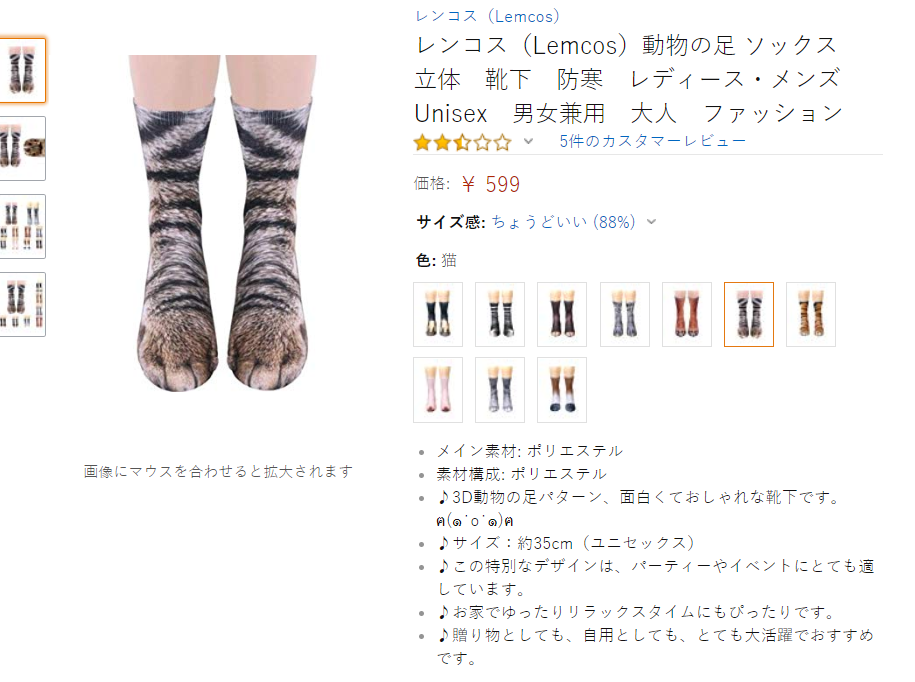Select the dark brown horse socks swatch
The height and width of the screenshot is (682, 915).
(562, 314)
